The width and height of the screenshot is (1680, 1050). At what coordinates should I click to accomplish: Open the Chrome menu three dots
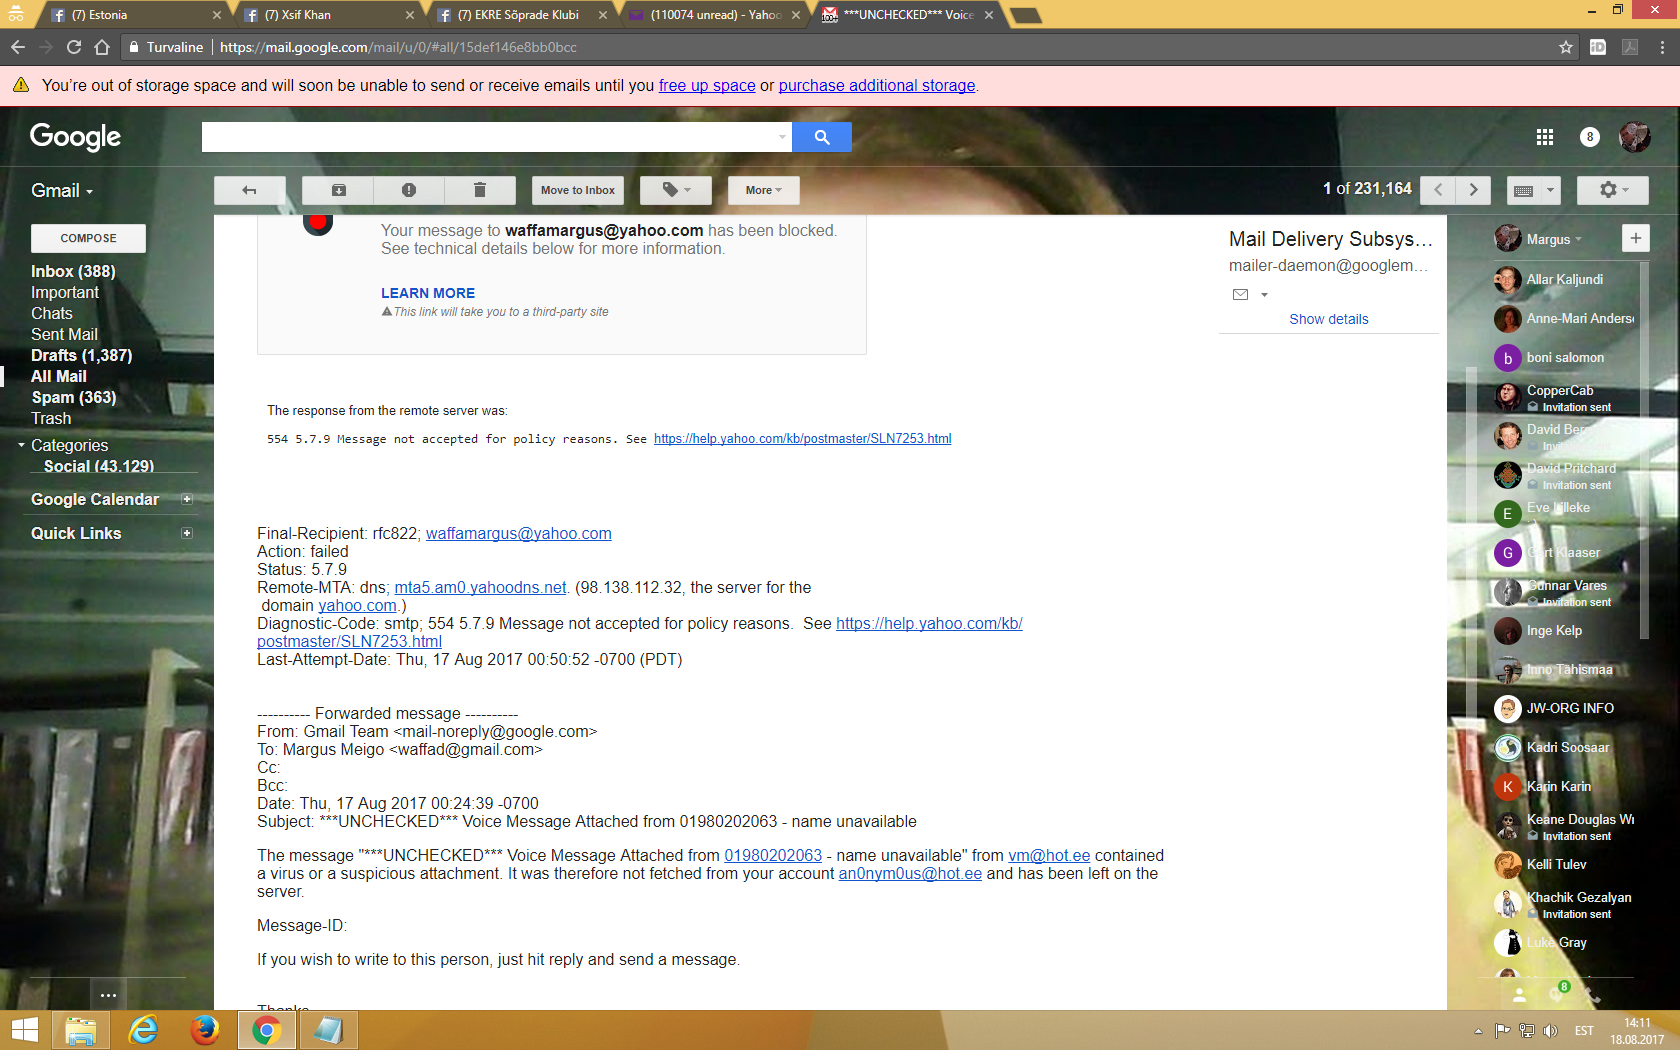coord(1662,47)
